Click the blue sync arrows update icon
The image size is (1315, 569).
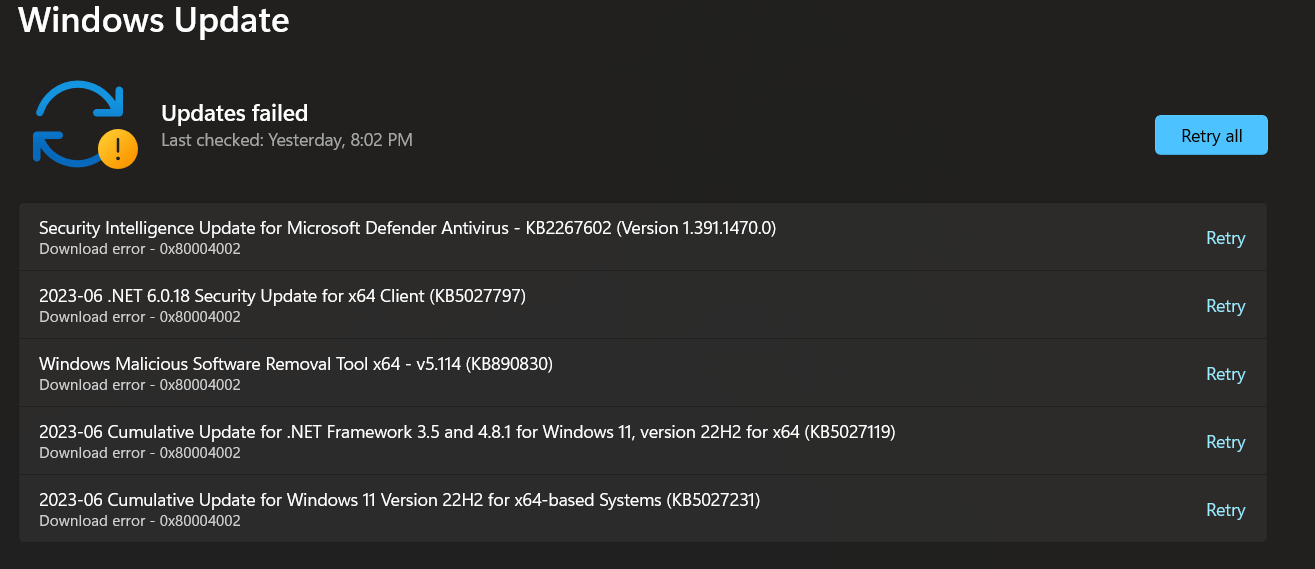pyautogui.click(x=72, y=120)
